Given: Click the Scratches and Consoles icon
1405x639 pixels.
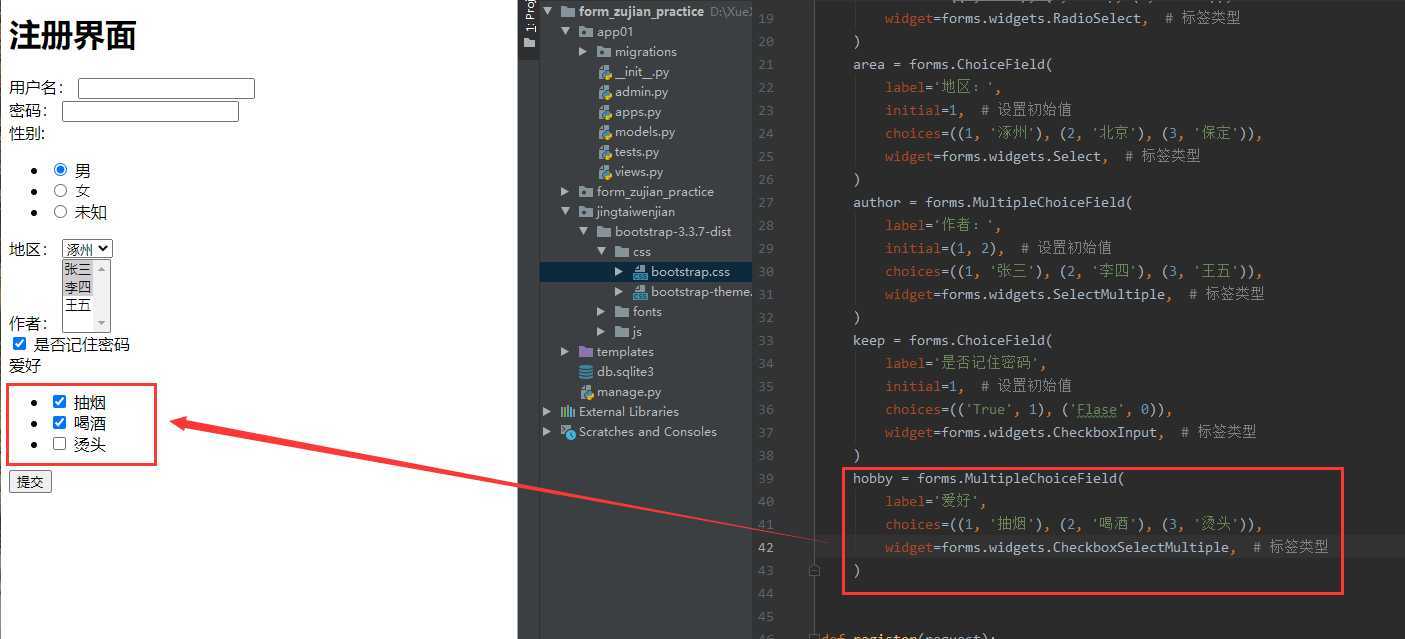Looking at the screenshot, I should click(568, 432).
